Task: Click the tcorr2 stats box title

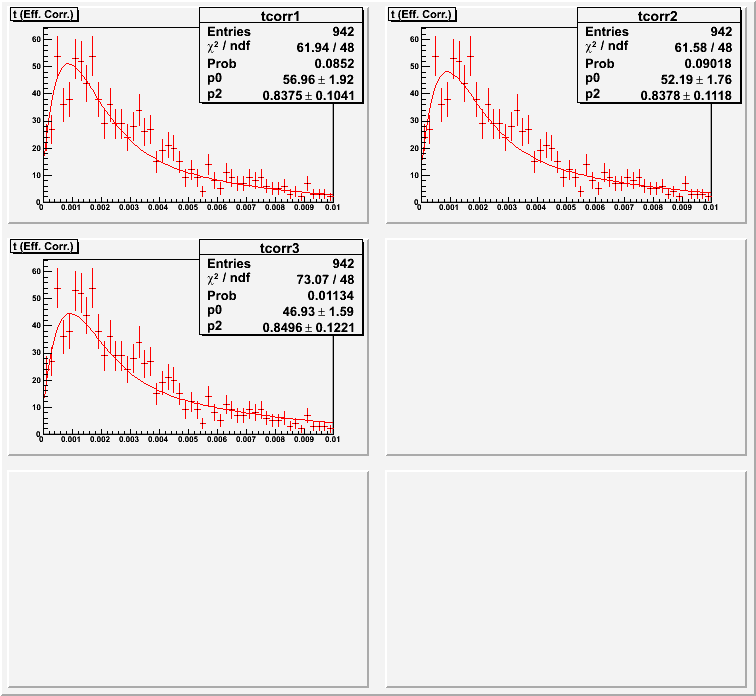Action: click(x=659, y=16)
